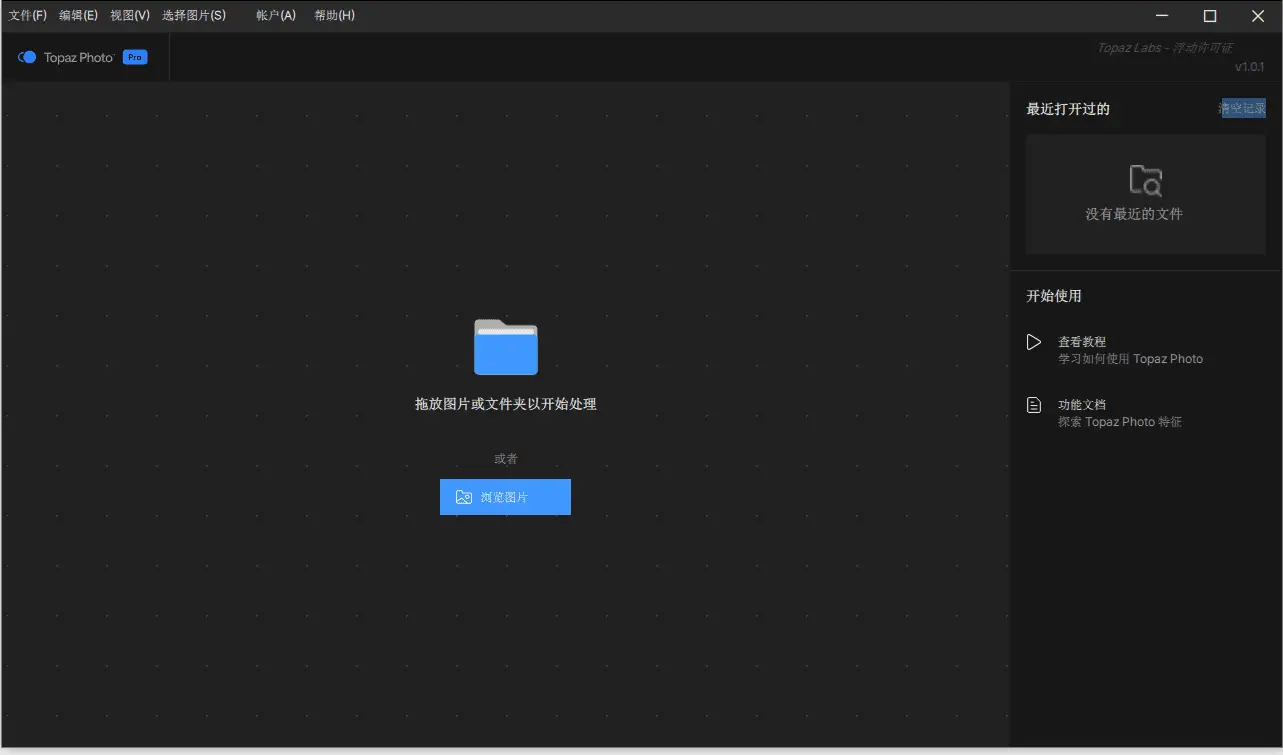Open the 帐户 menu

(x=274, y=15)
